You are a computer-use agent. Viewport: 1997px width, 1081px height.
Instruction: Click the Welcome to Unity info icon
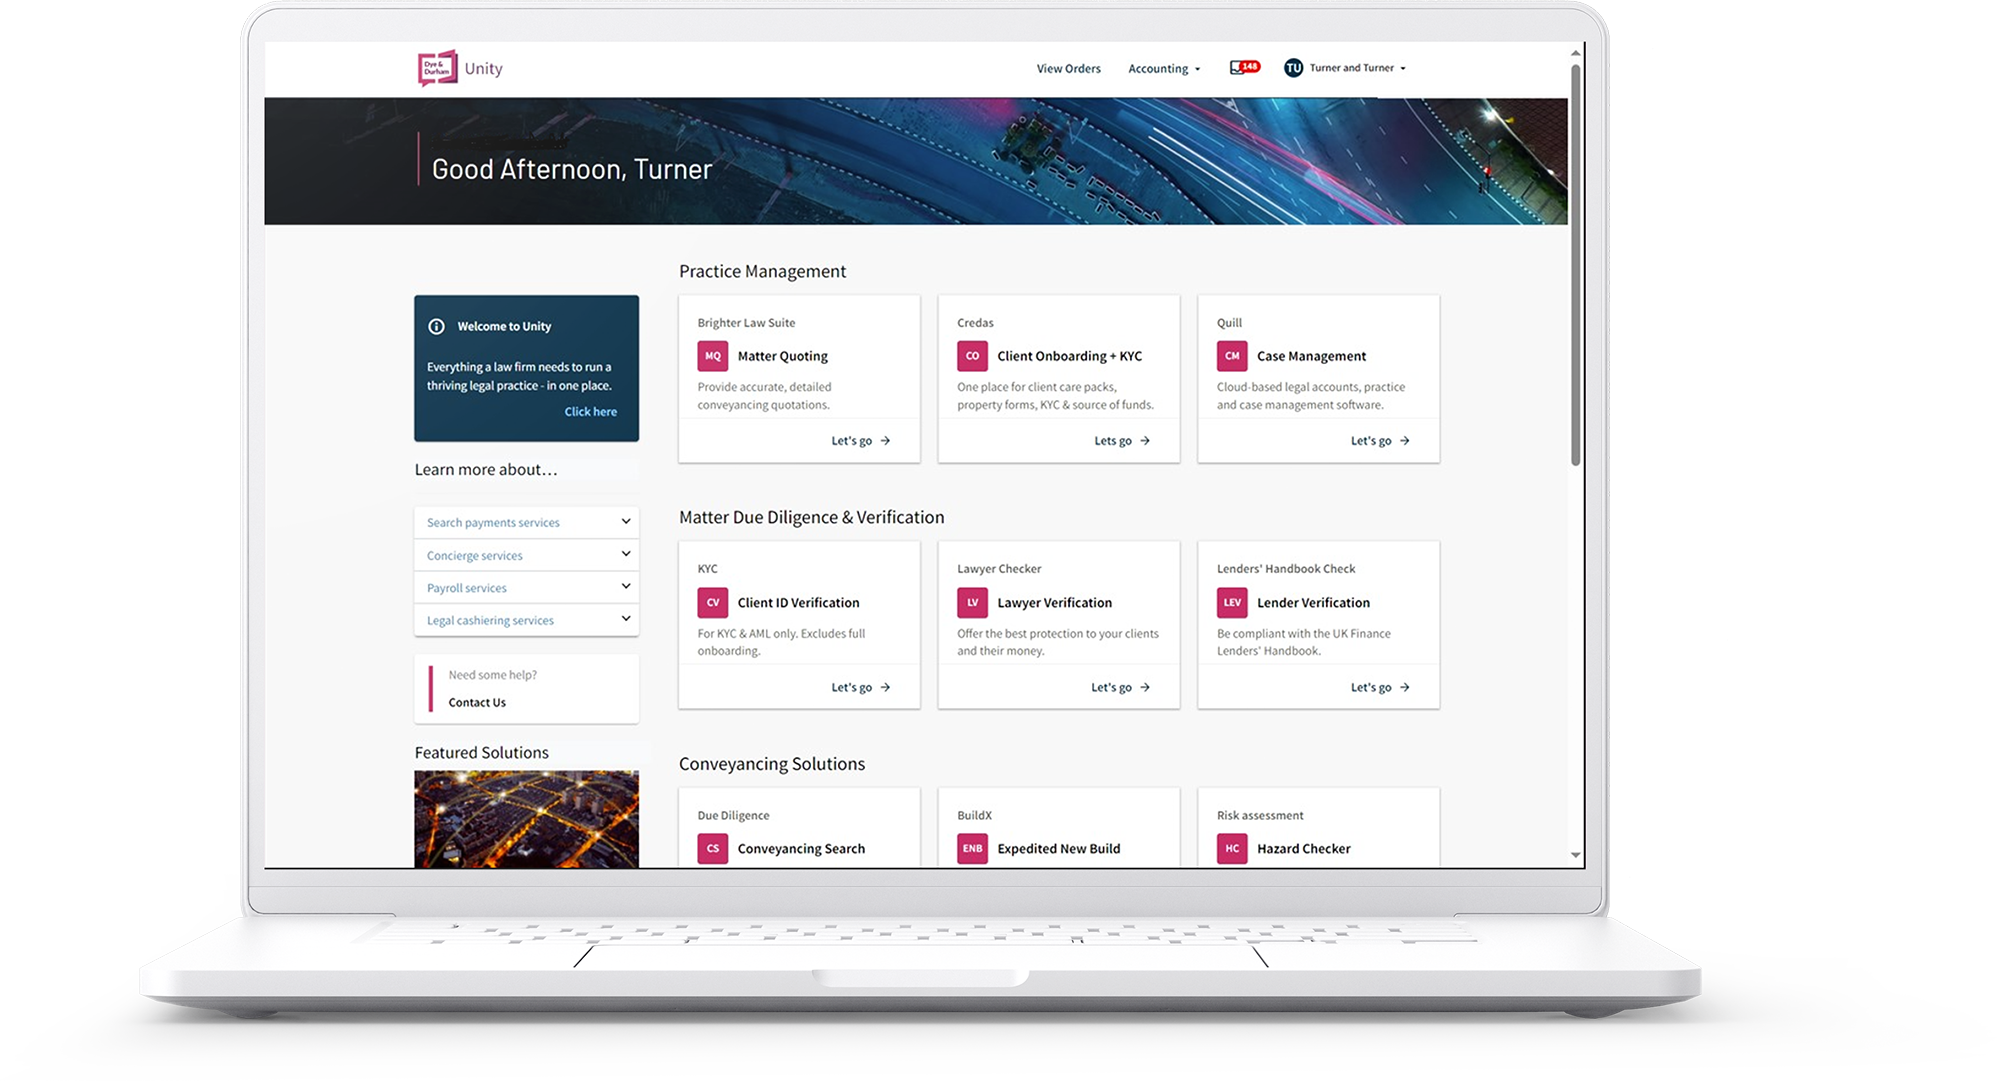point(436,326)
